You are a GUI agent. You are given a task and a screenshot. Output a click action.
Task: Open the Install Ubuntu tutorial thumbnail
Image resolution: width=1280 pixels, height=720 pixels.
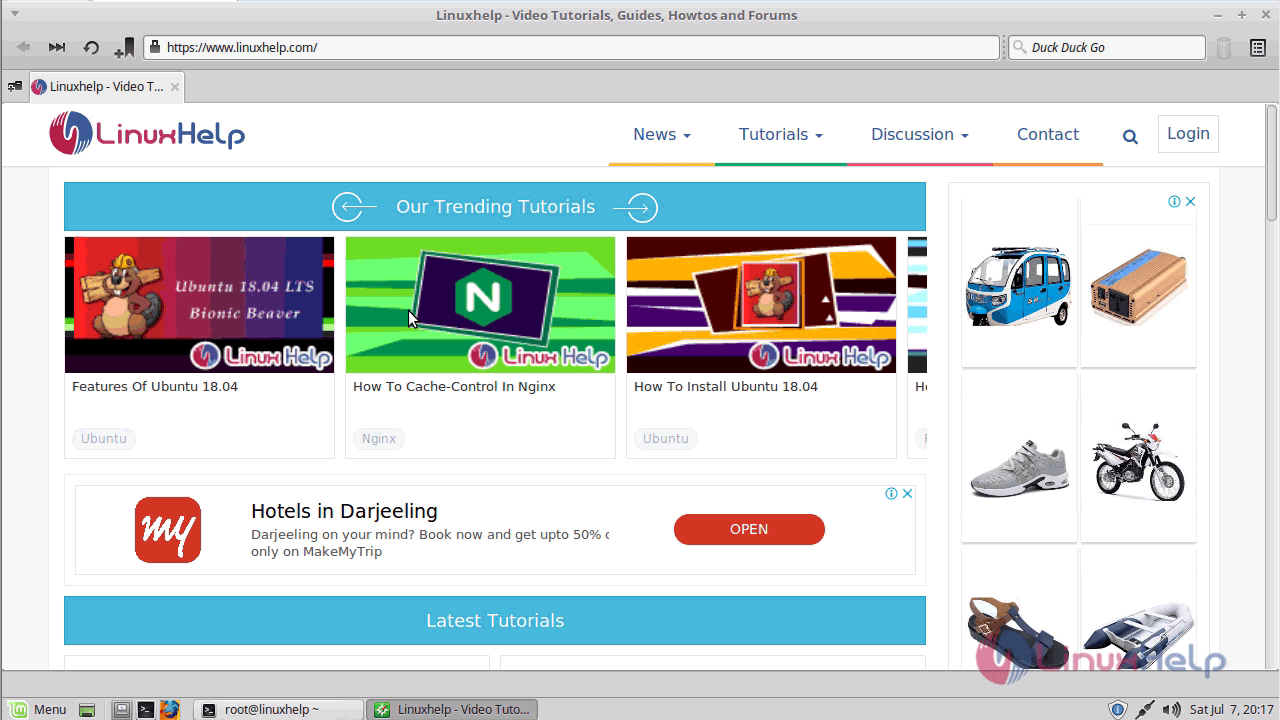pyautogui.click(x=761, y=305)
